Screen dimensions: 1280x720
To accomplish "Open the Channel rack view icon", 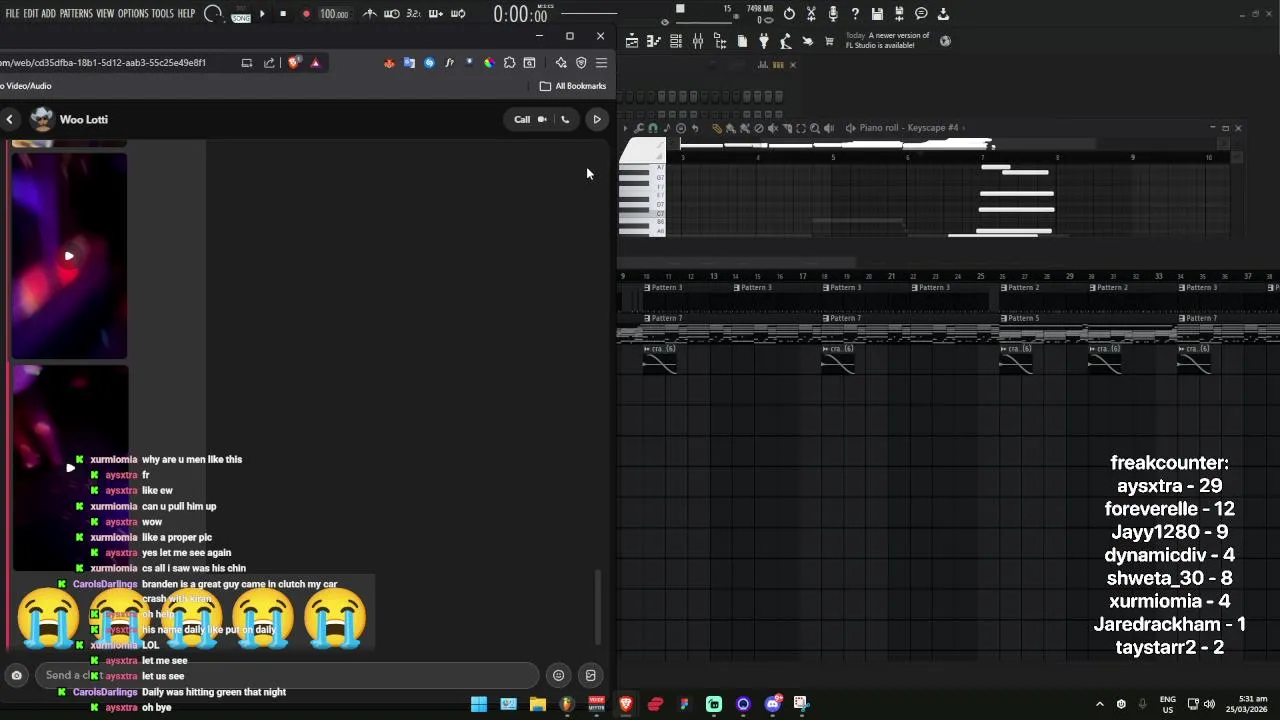I will tap(676, 41).
